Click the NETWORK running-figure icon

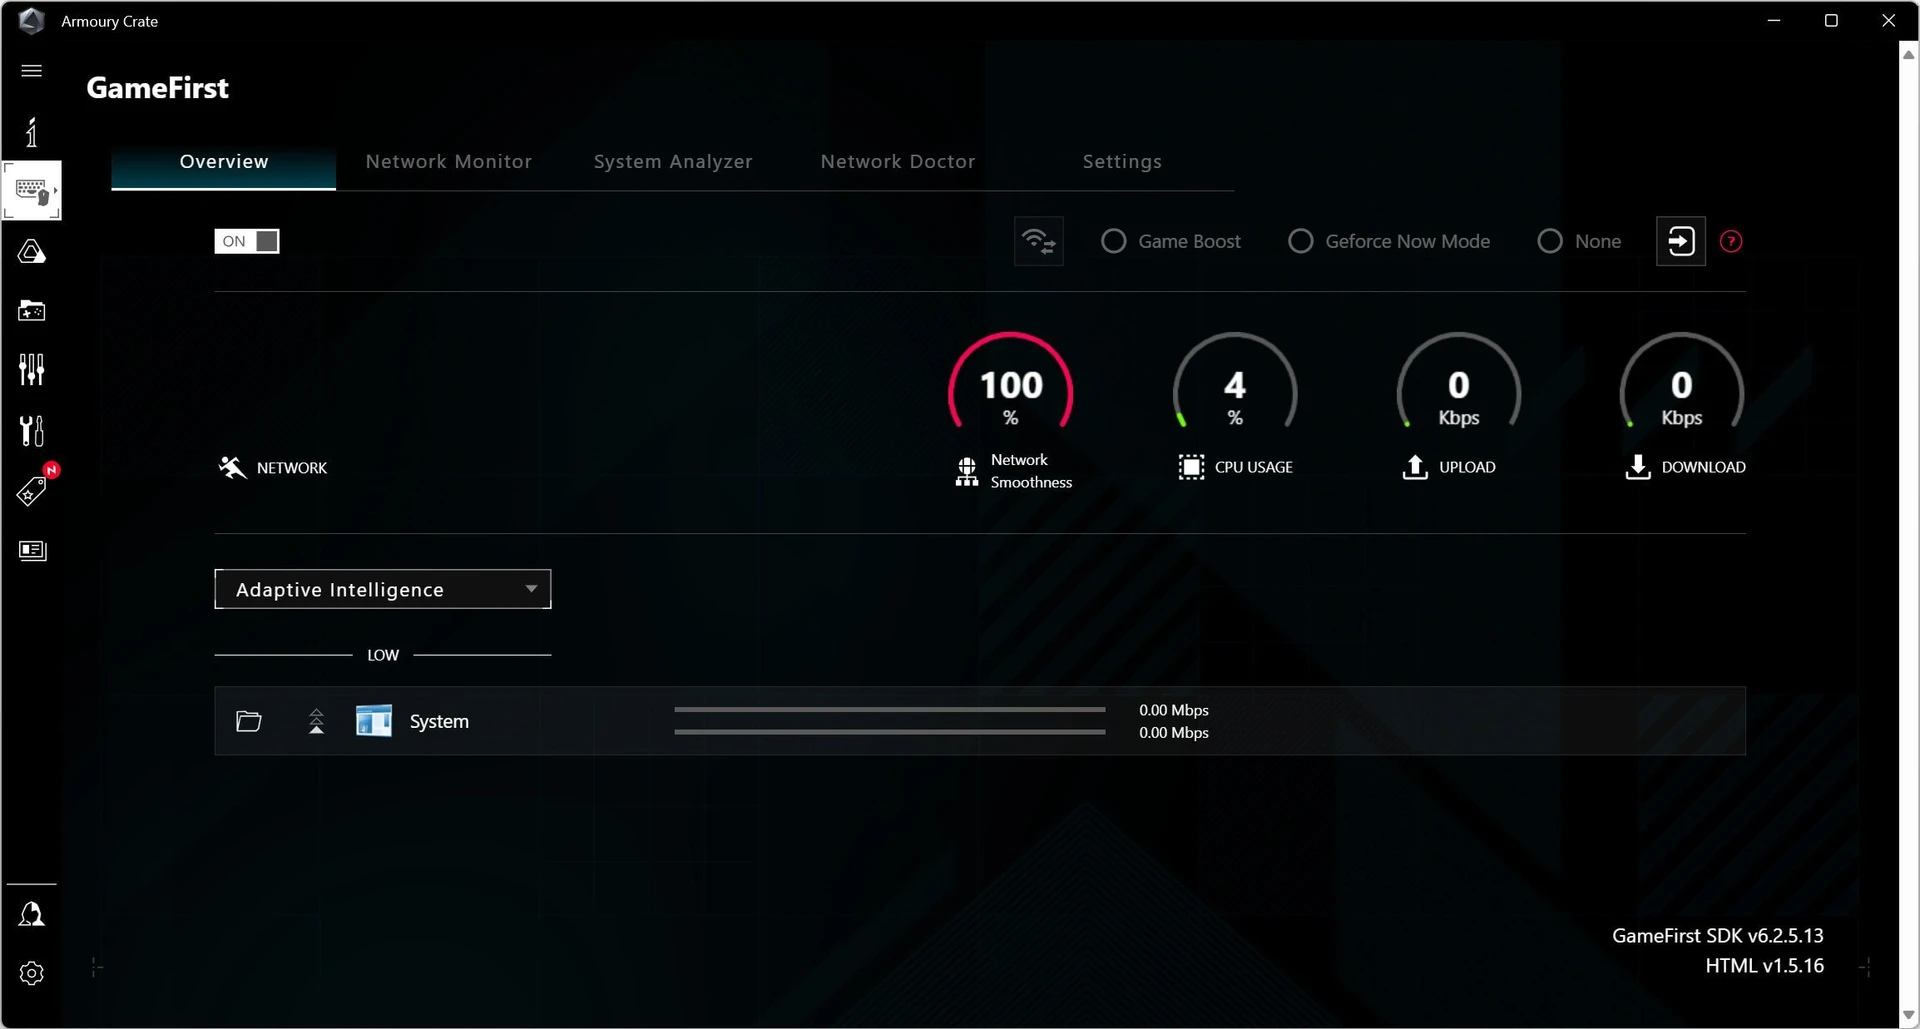pos(232,467)
